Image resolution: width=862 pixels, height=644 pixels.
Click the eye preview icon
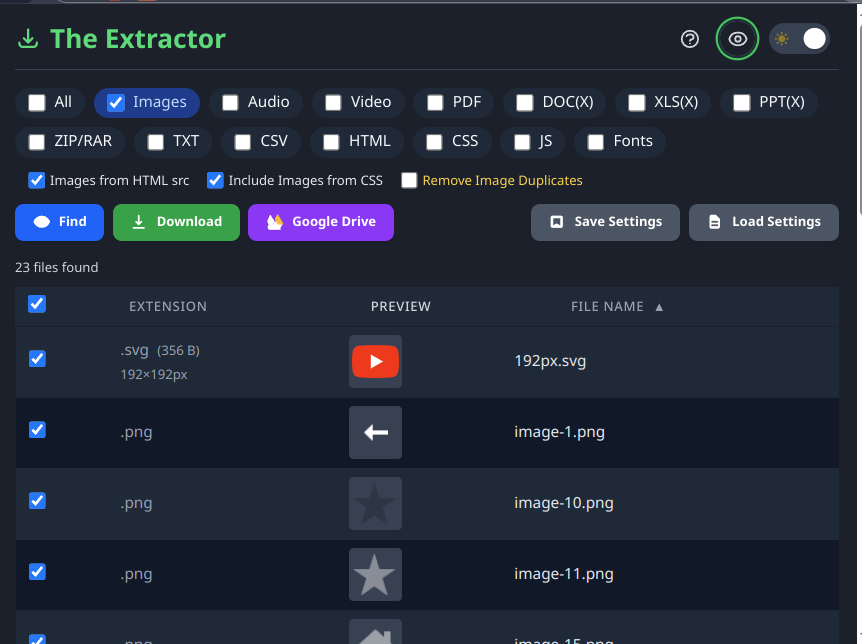click(737, 39)
